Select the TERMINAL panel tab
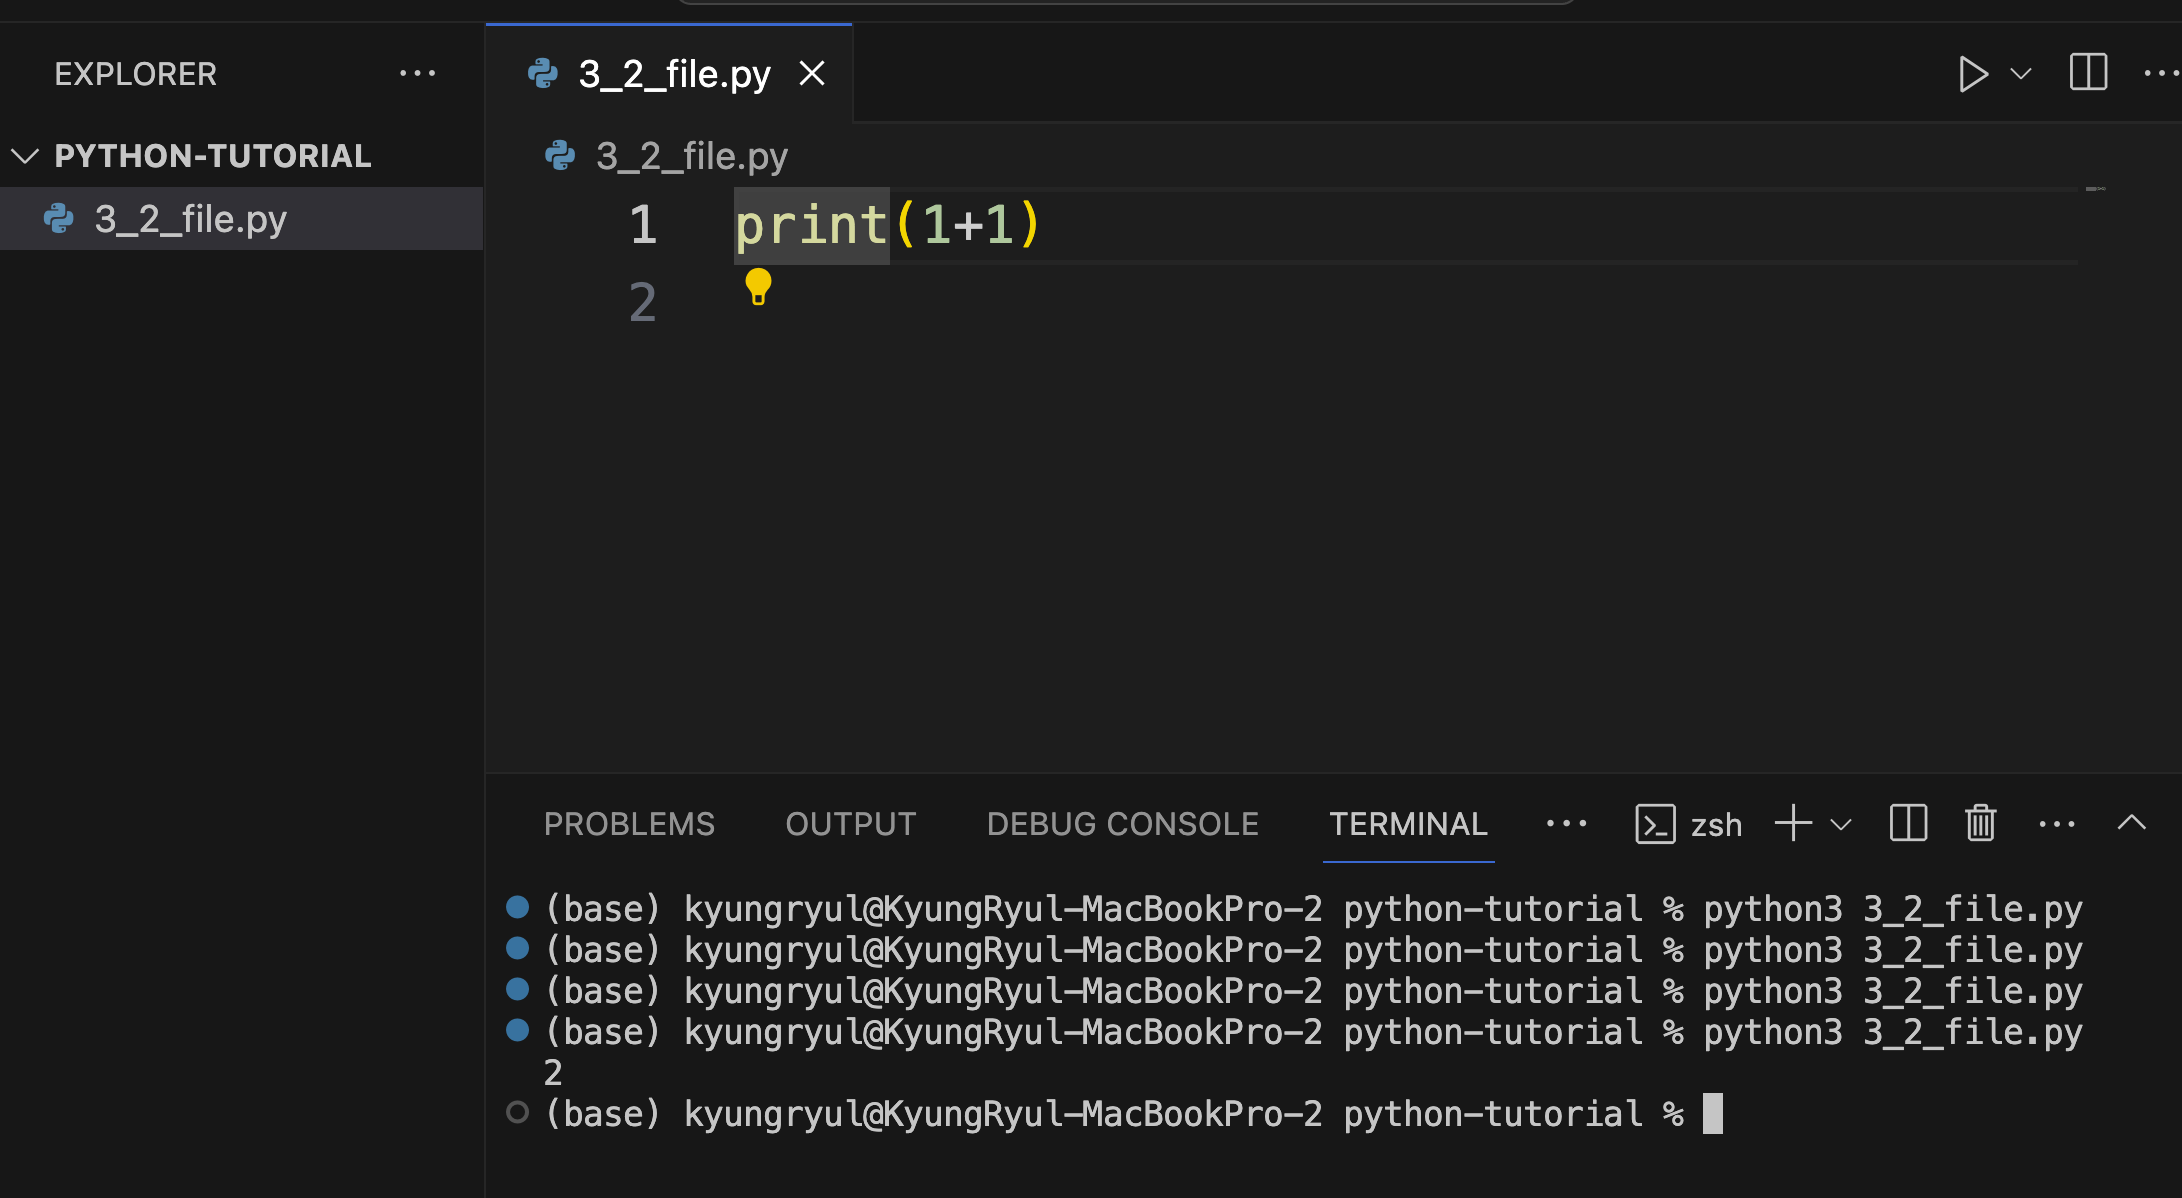Viewport: 2182px width, 1198px height. pos(1408,824)
